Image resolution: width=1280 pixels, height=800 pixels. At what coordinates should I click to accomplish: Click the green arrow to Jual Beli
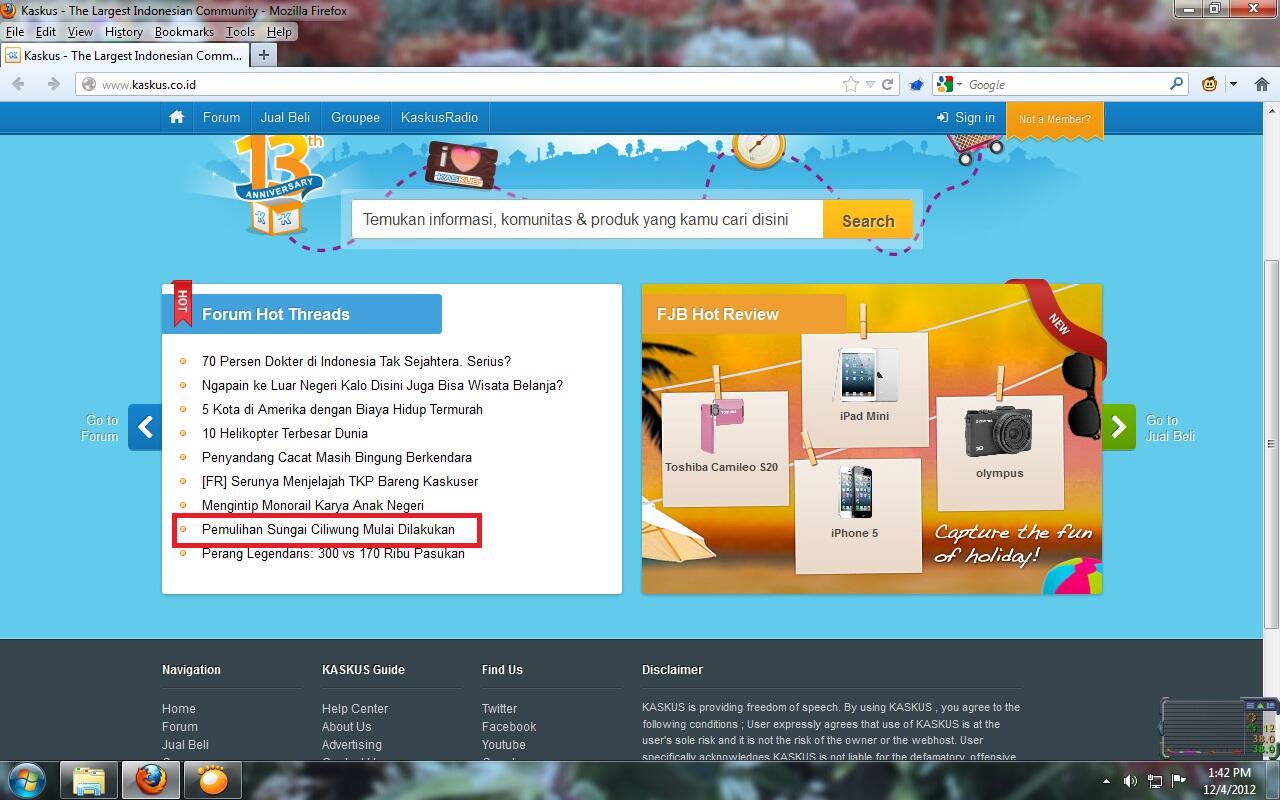tap(1119, 428)
